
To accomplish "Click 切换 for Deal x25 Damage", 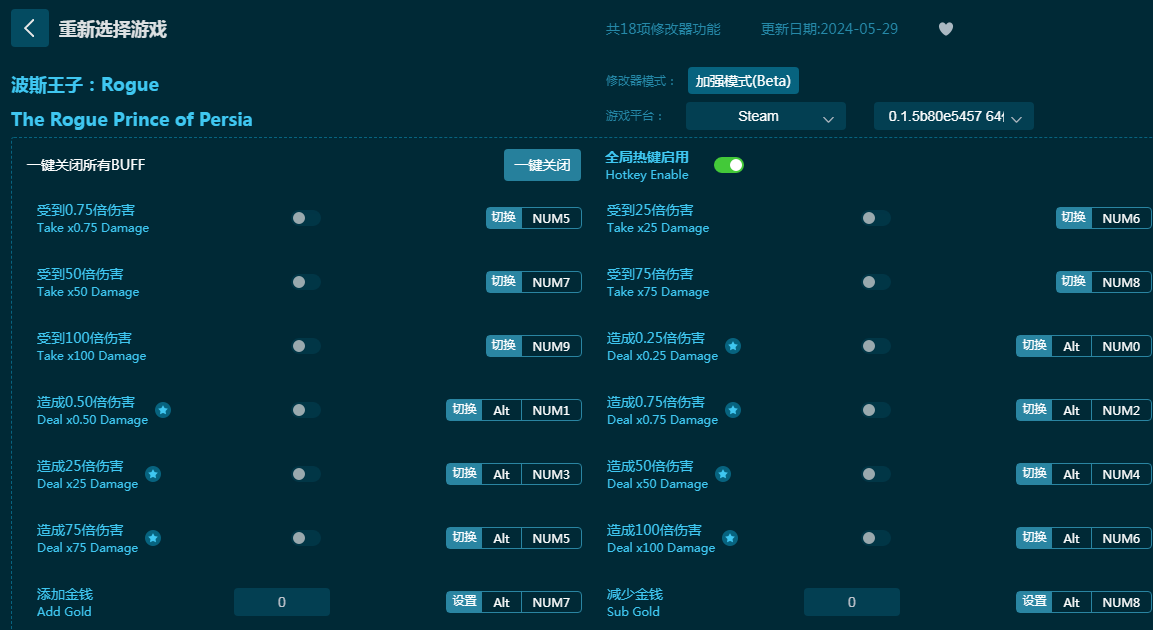I will 464,474.
